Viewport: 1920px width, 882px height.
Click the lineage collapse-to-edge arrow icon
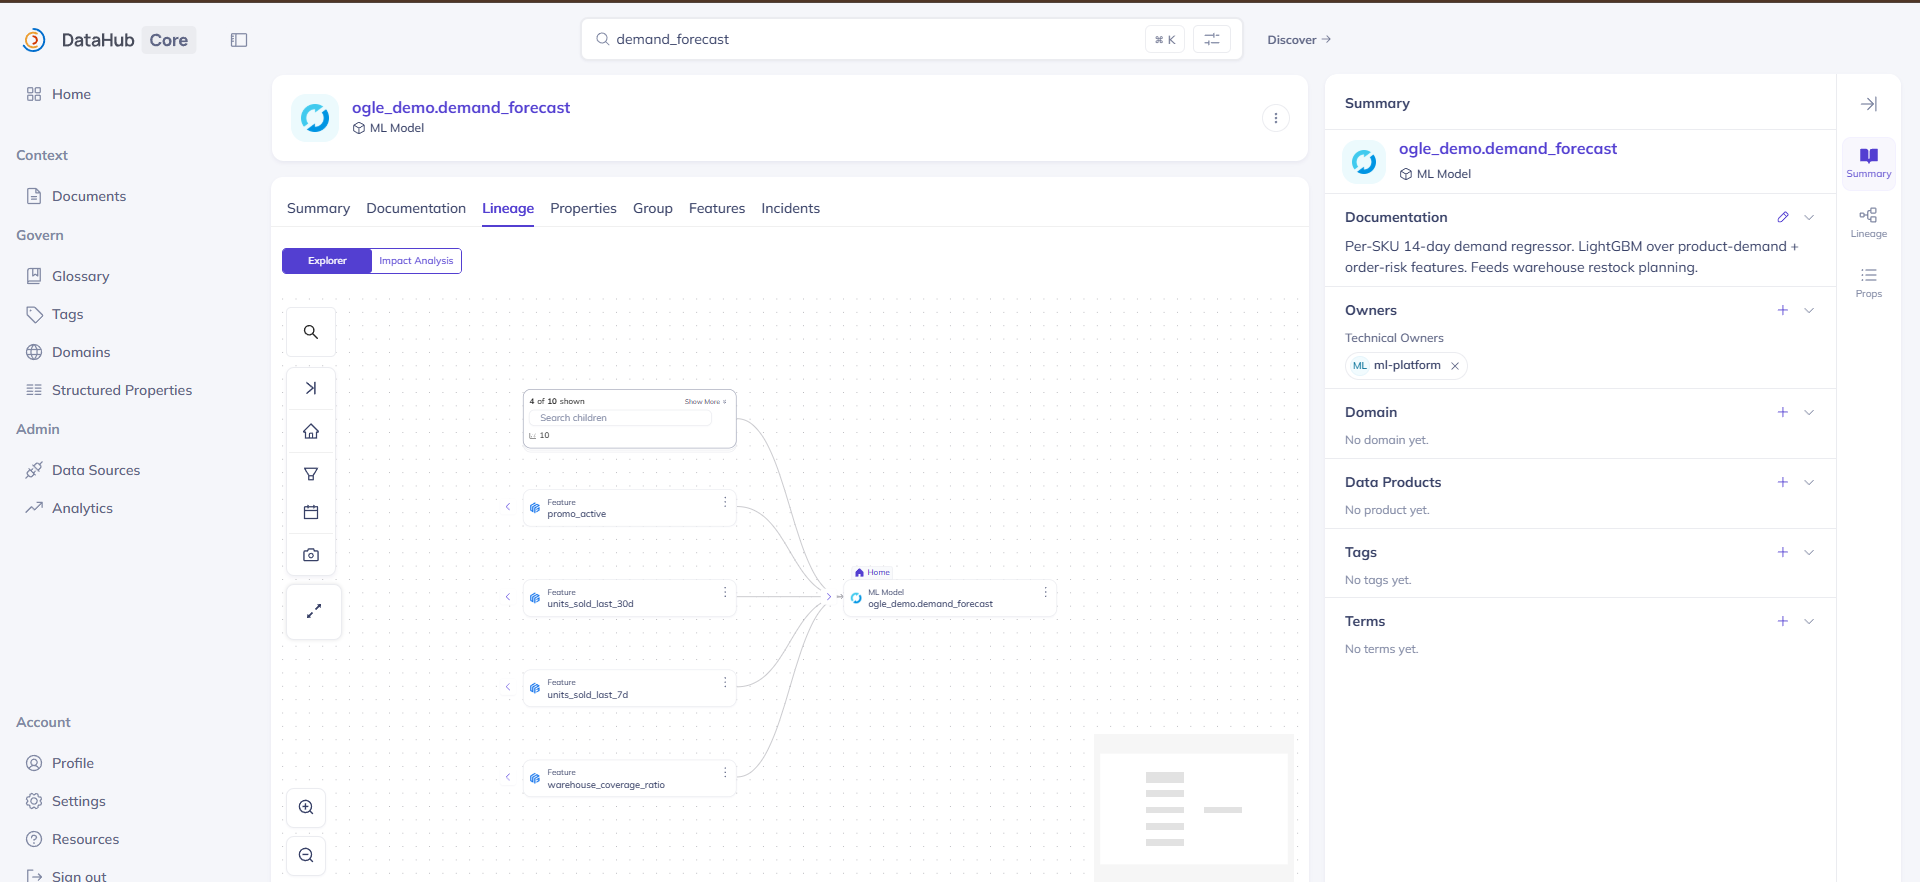point(311,388)
